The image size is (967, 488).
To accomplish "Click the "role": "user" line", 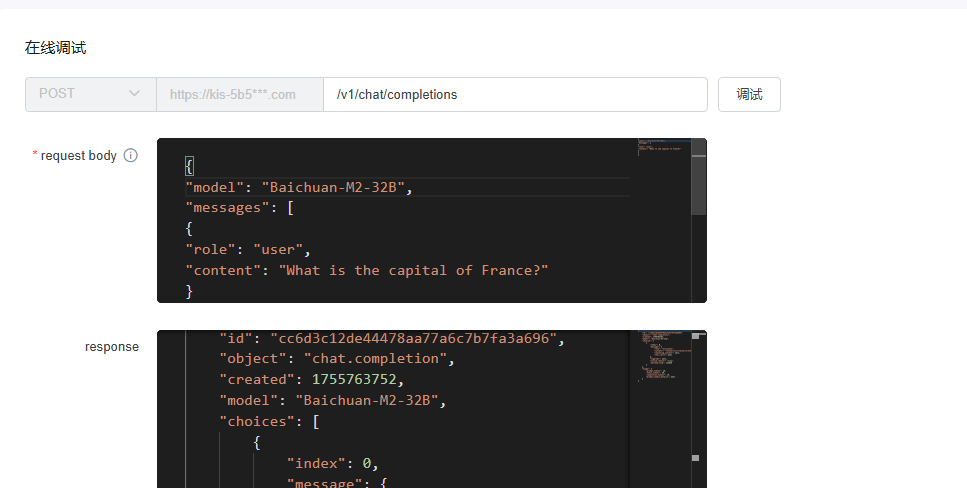I will 248,249.
